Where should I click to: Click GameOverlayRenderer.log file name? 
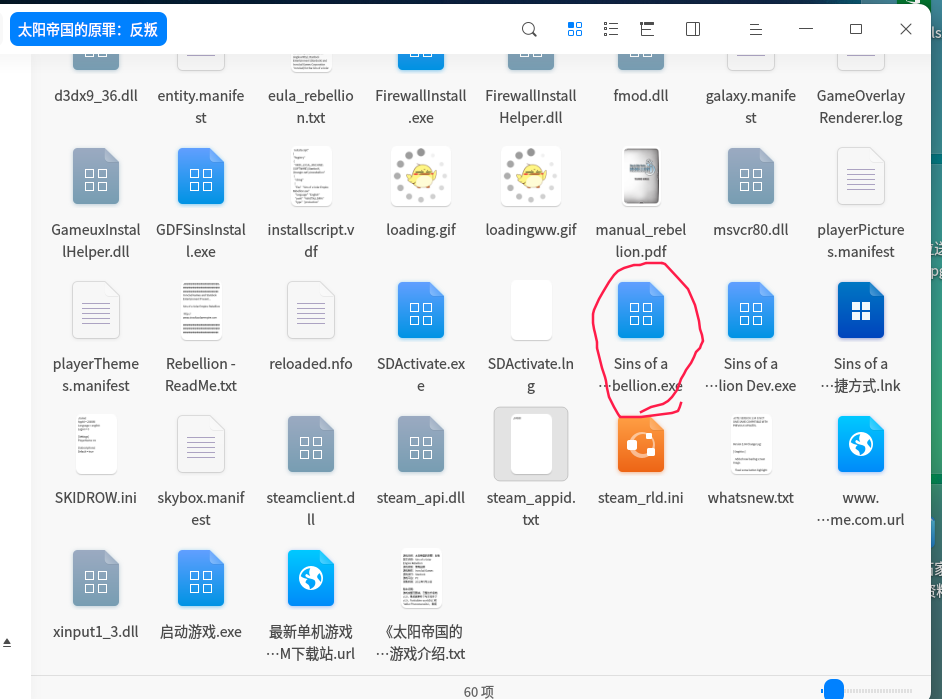860,107
